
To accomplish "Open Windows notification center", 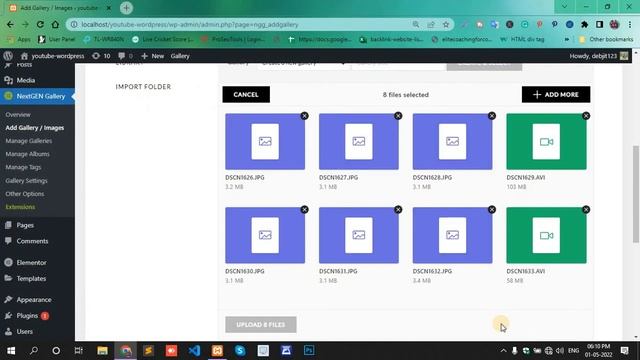I will point(624,351).
